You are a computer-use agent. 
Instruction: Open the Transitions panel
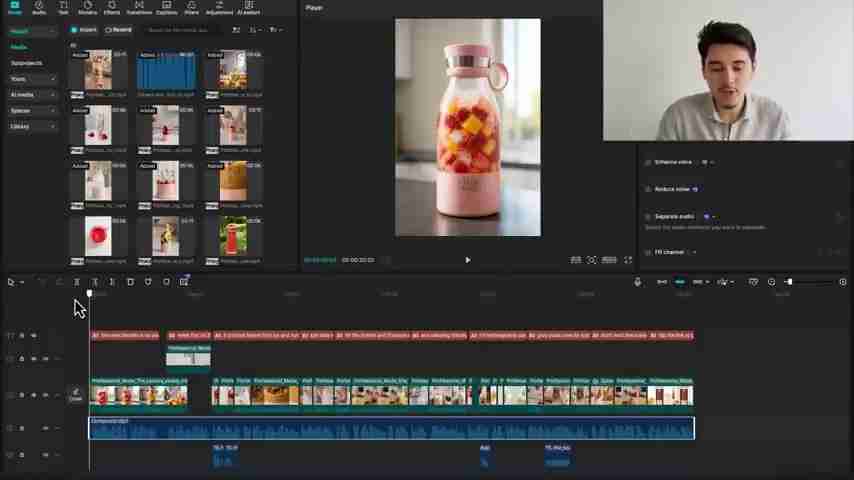coord(139,8)
